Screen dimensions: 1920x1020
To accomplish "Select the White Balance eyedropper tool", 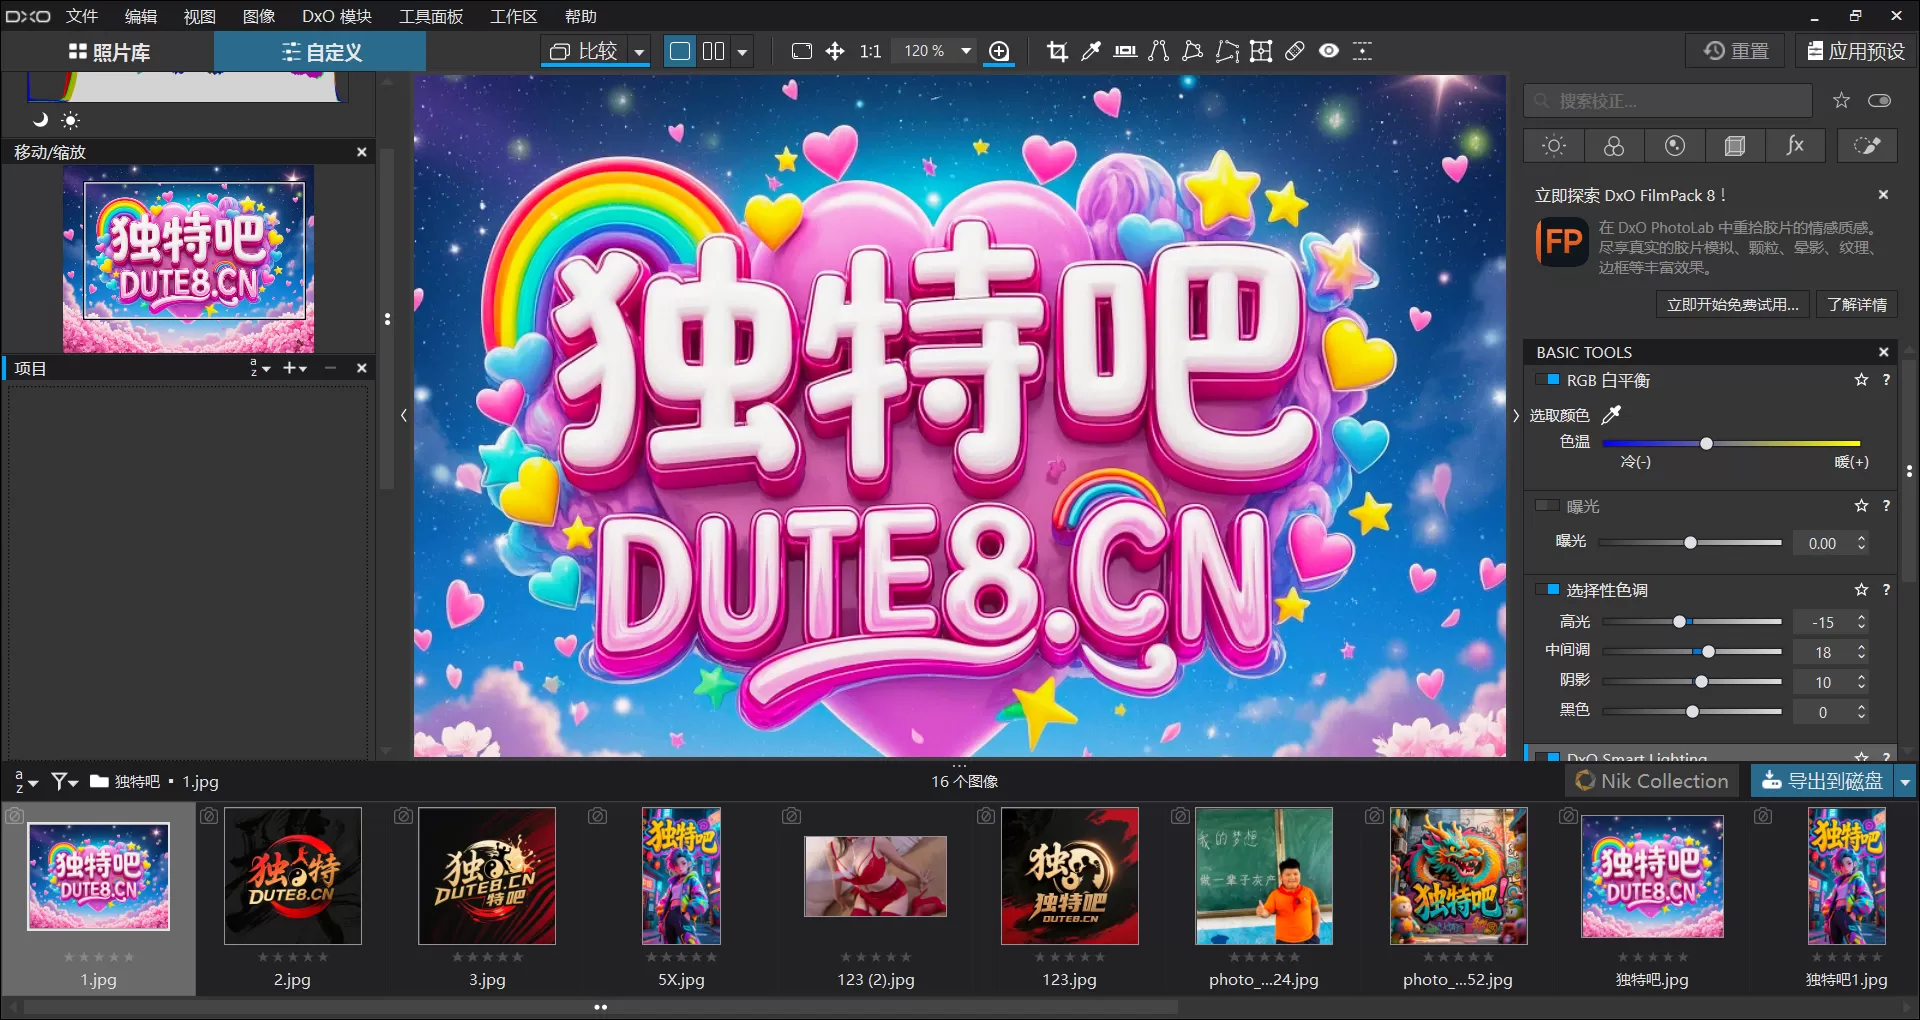I will click(x=1091, y=51).
